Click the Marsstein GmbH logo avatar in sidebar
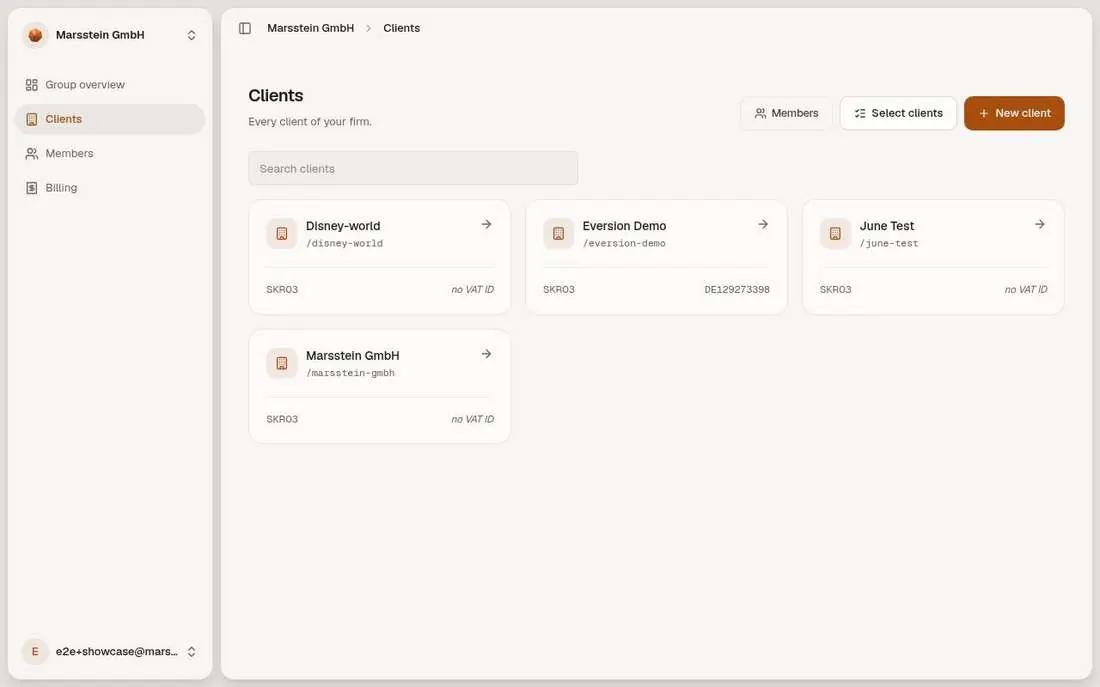The height and width of the screenshot is (687, 1100). 35,35
